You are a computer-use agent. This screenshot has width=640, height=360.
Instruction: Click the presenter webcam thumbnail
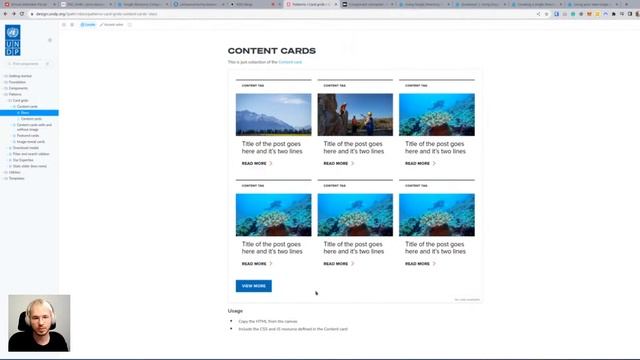click(39, 323)
